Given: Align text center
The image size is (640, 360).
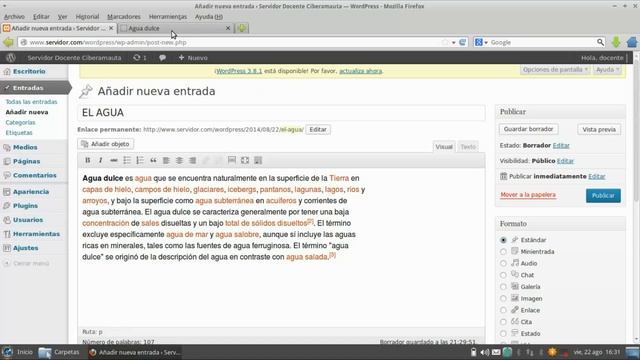Looking at the screenshot, I should 179,160.
